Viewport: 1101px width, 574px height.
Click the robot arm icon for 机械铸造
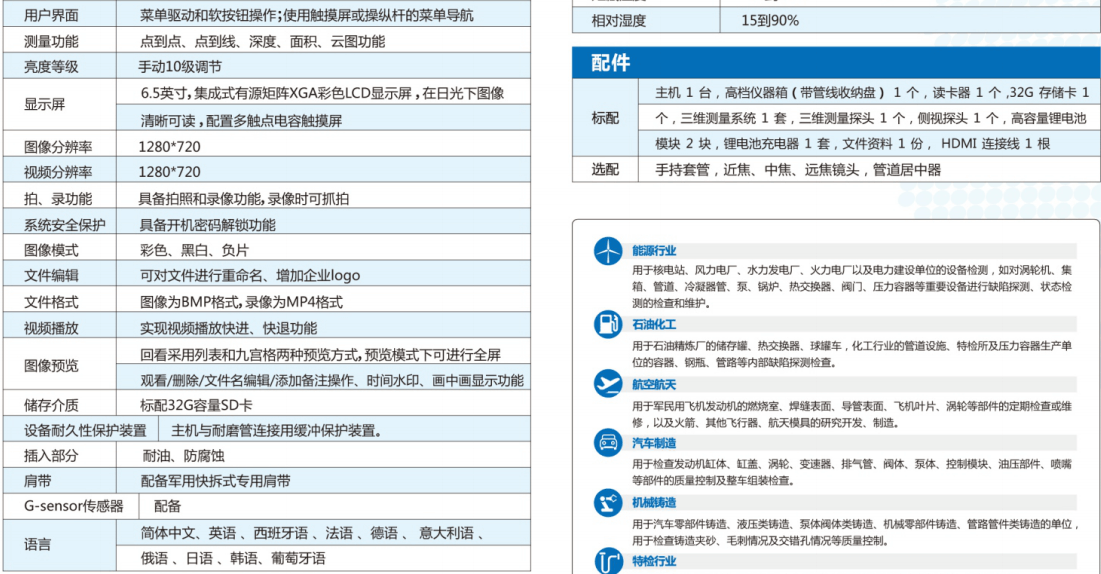607,502
